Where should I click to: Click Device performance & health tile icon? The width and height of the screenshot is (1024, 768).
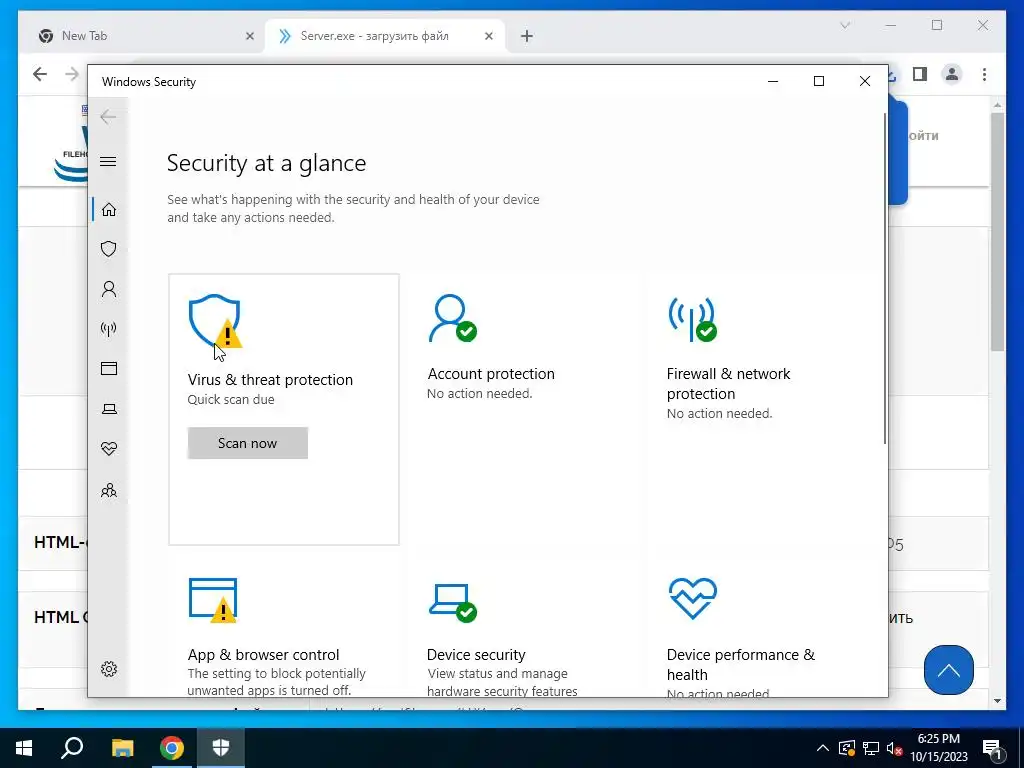(692, 598)
